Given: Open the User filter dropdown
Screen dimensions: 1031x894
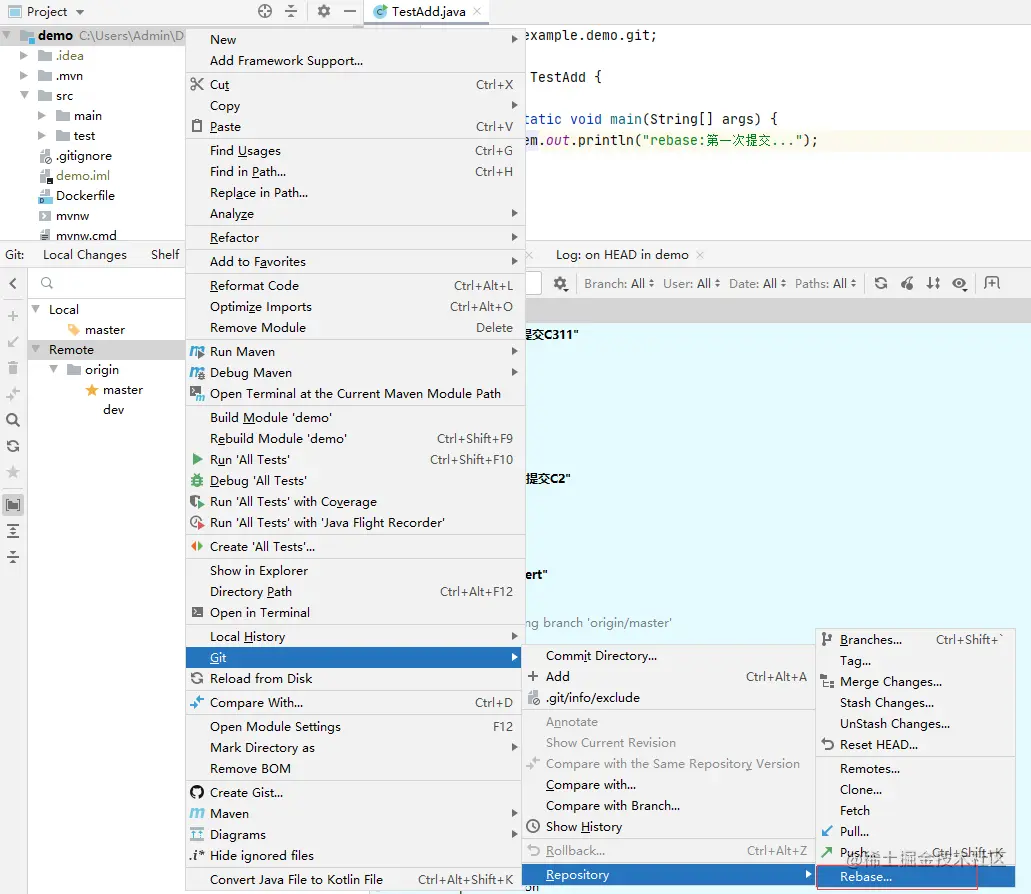Looking at the screenshot, I should [x=691, y=283].
